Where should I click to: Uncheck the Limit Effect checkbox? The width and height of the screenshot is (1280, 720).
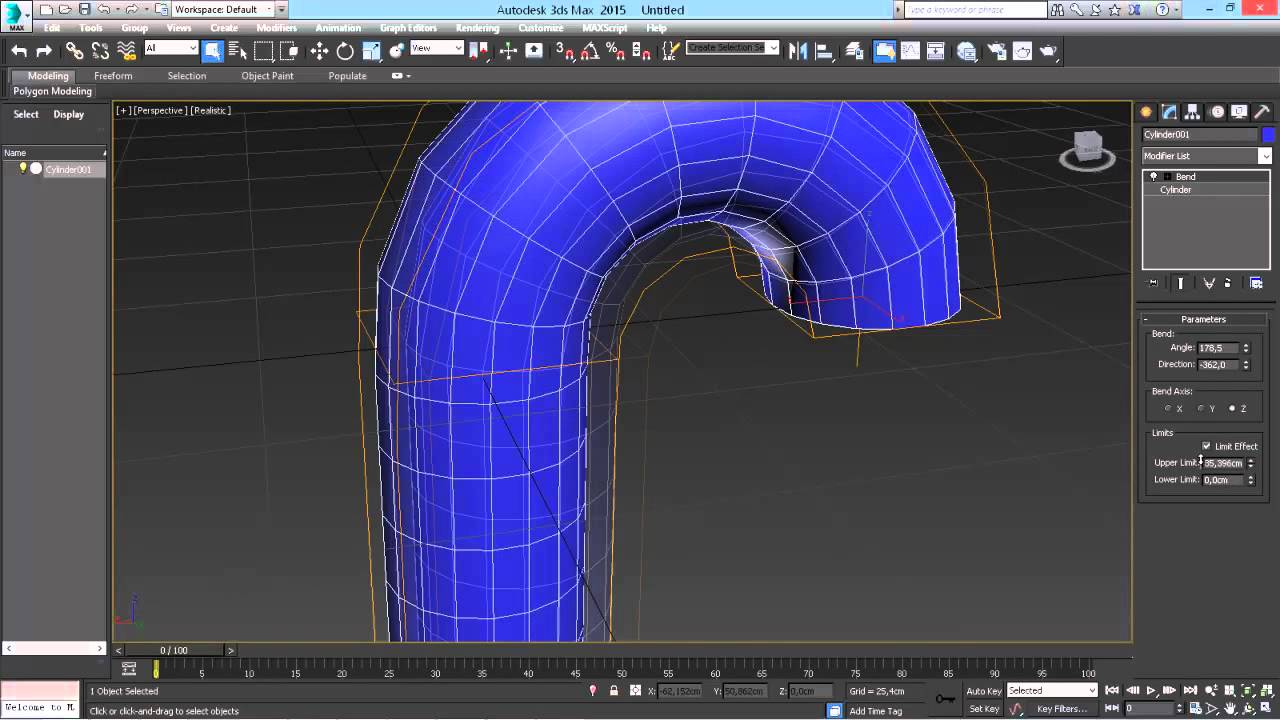pyautogui.click(x=1206, y=446)
